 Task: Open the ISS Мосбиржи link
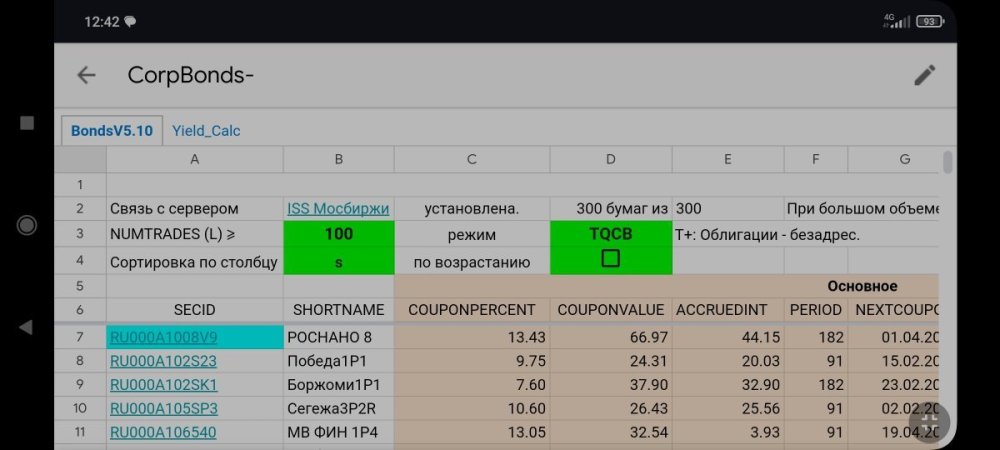coord(338,209)
